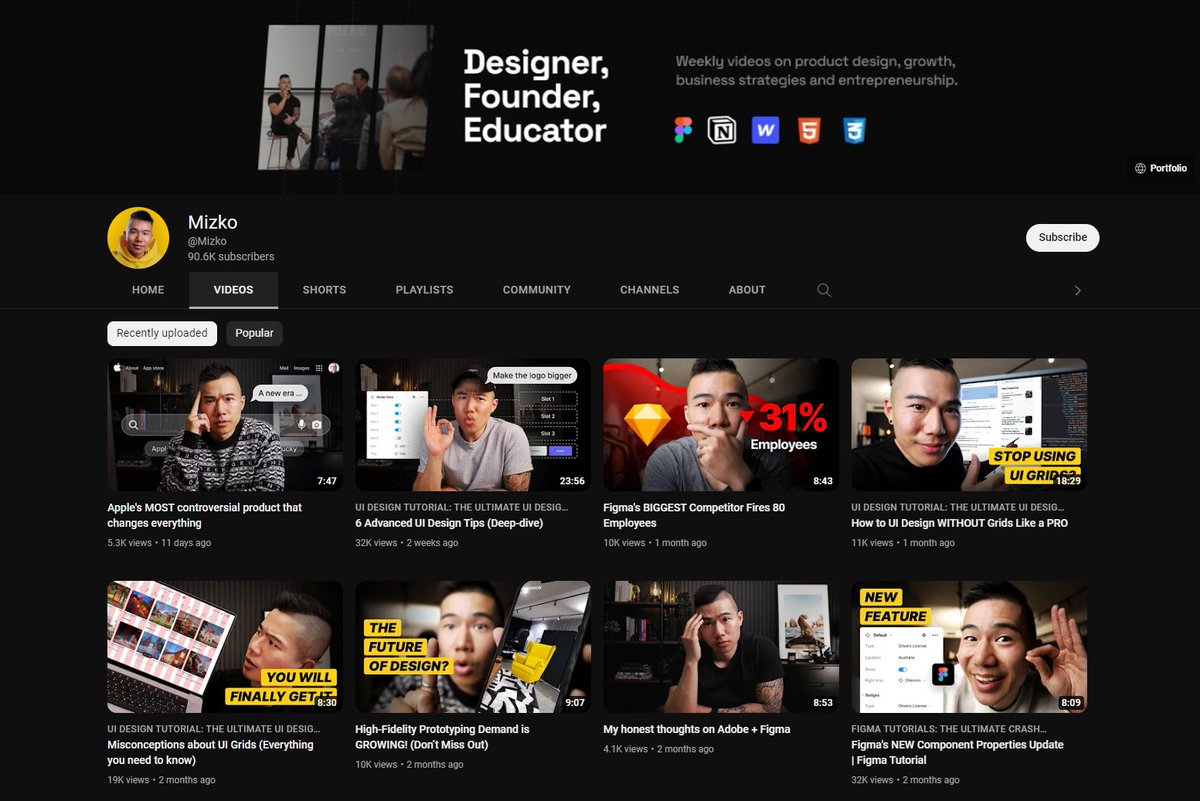
Task: Click the 'Mizko' channel name heading
Action: [213, 222]
